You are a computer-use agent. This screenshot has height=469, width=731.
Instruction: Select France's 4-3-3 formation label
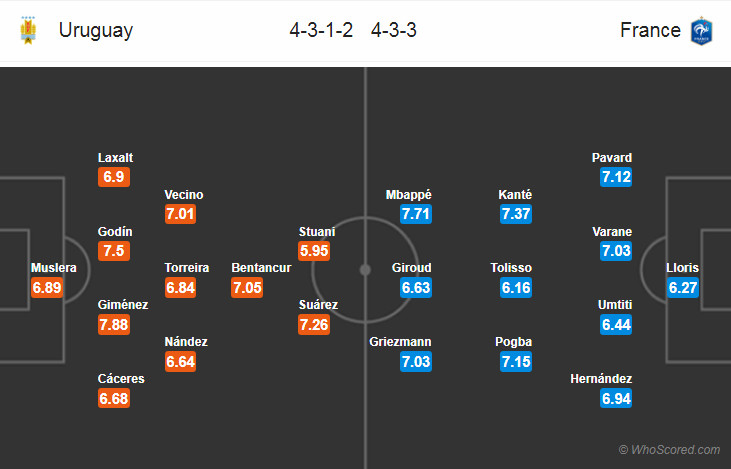394,30
